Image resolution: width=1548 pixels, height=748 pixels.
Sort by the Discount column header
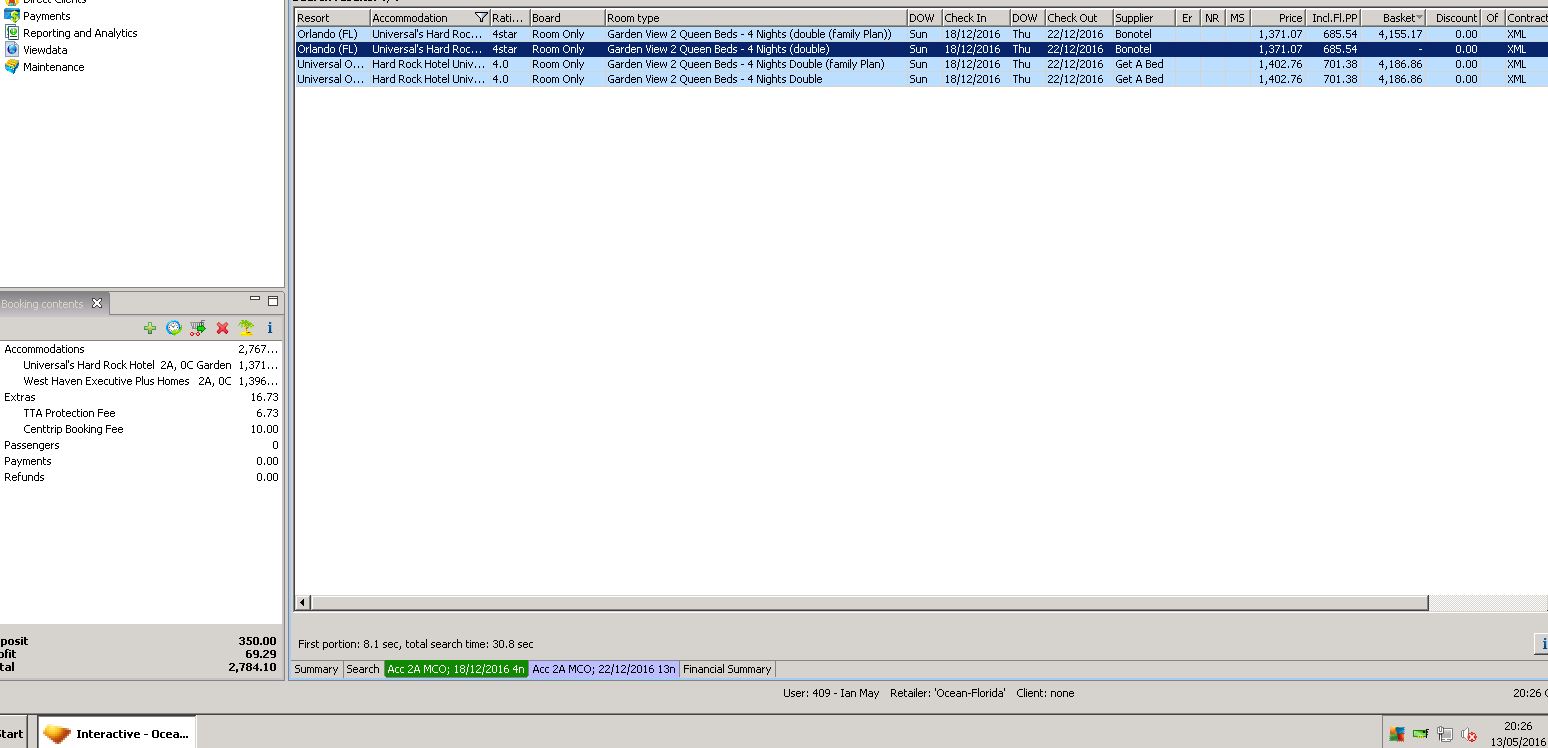pos(1453,18)
